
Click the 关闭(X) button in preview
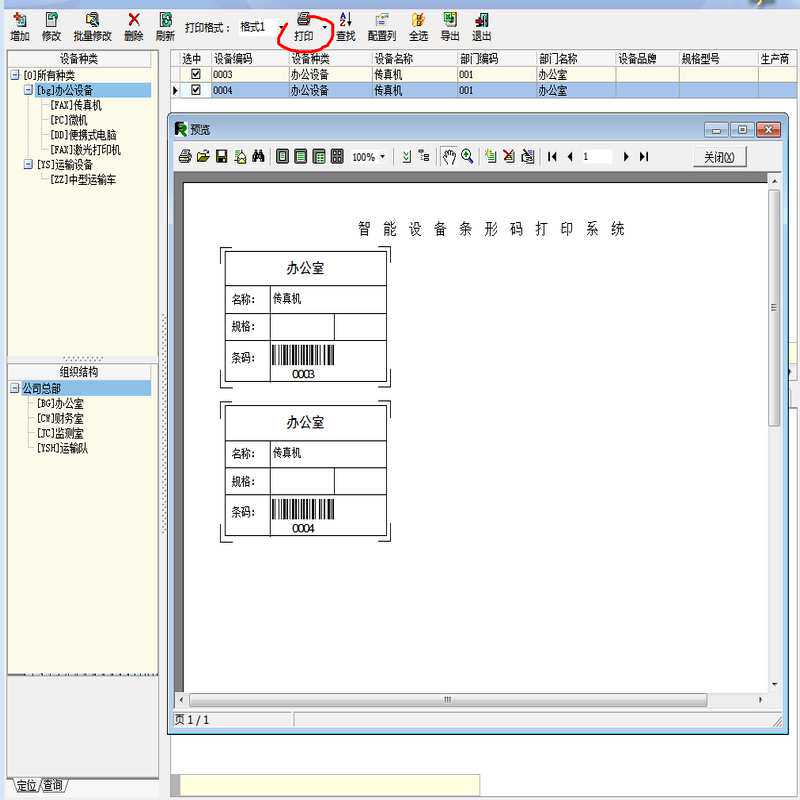(x=719, y=157)
